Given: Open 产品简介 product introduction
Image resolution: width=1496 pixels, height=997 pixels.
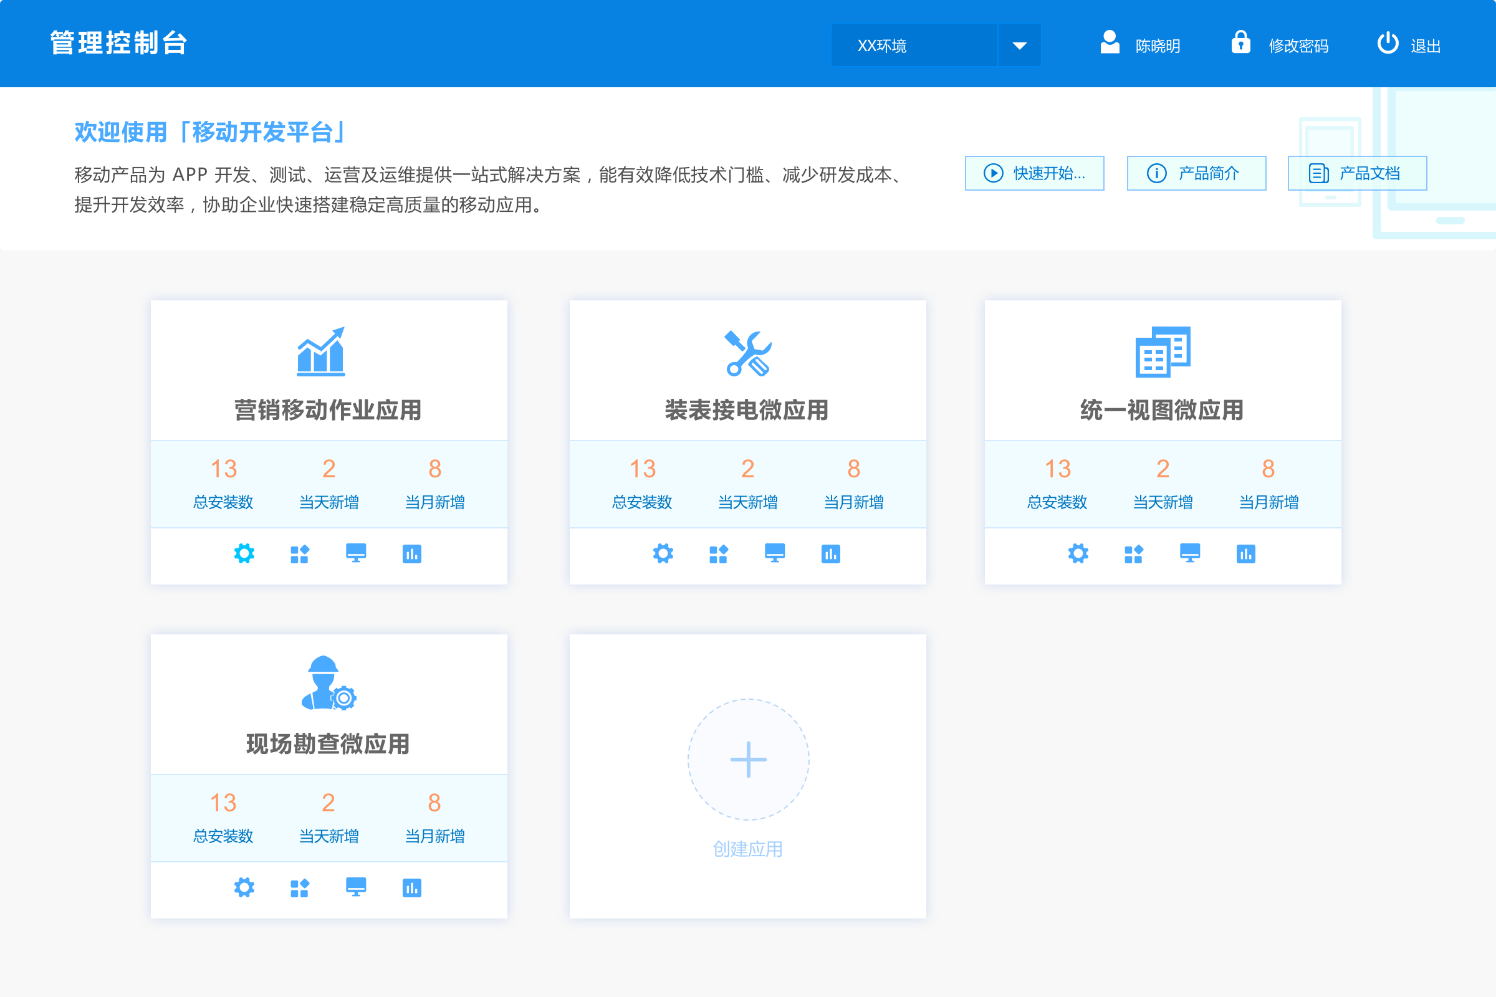Looking at the screenshot, I should click(1196, 173).
